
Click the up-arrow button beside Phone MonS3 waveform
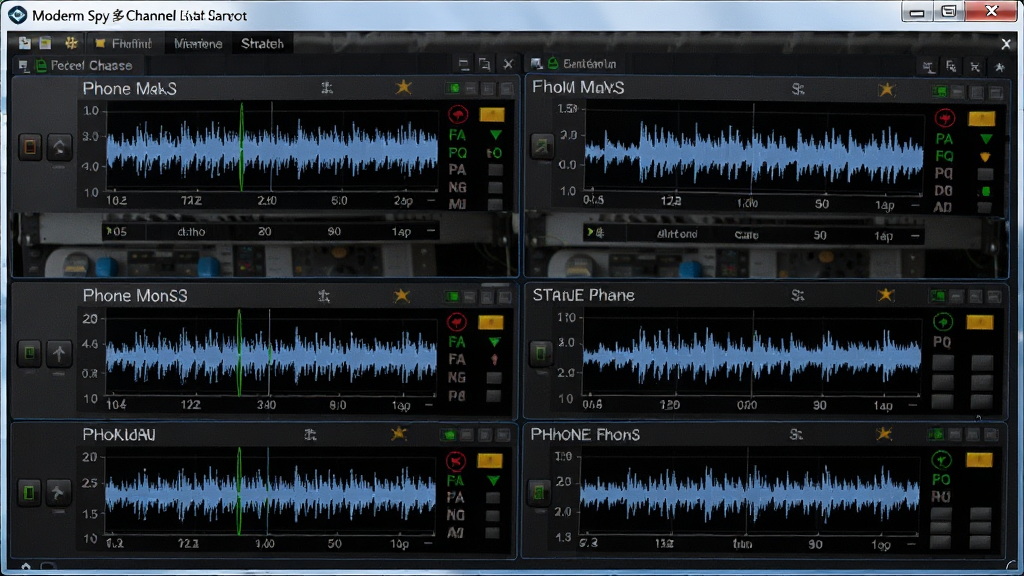[59, 353]
